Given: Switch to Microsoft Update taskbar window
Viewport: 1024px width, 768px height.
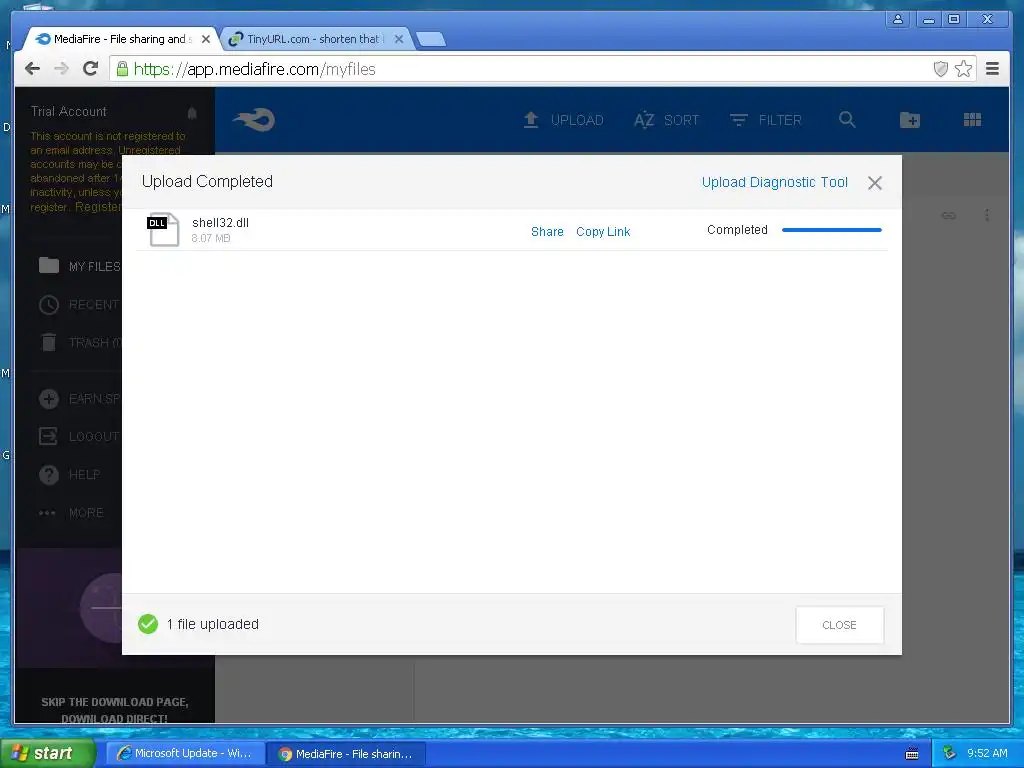Looking at the screenshot, I should click(x=185, y=753).
